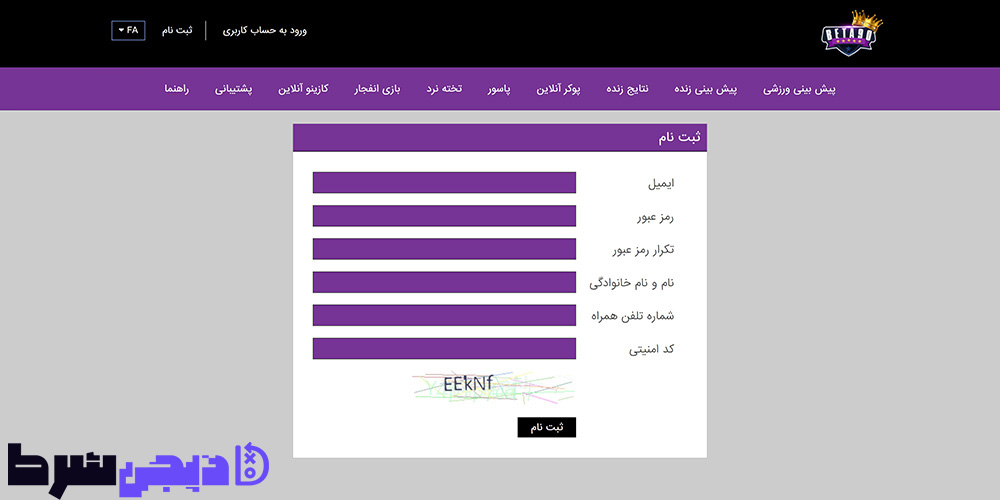This screenshot has height=500, width=1000.
Task: Open راهنما help menu item
Action: coord(176,89)
